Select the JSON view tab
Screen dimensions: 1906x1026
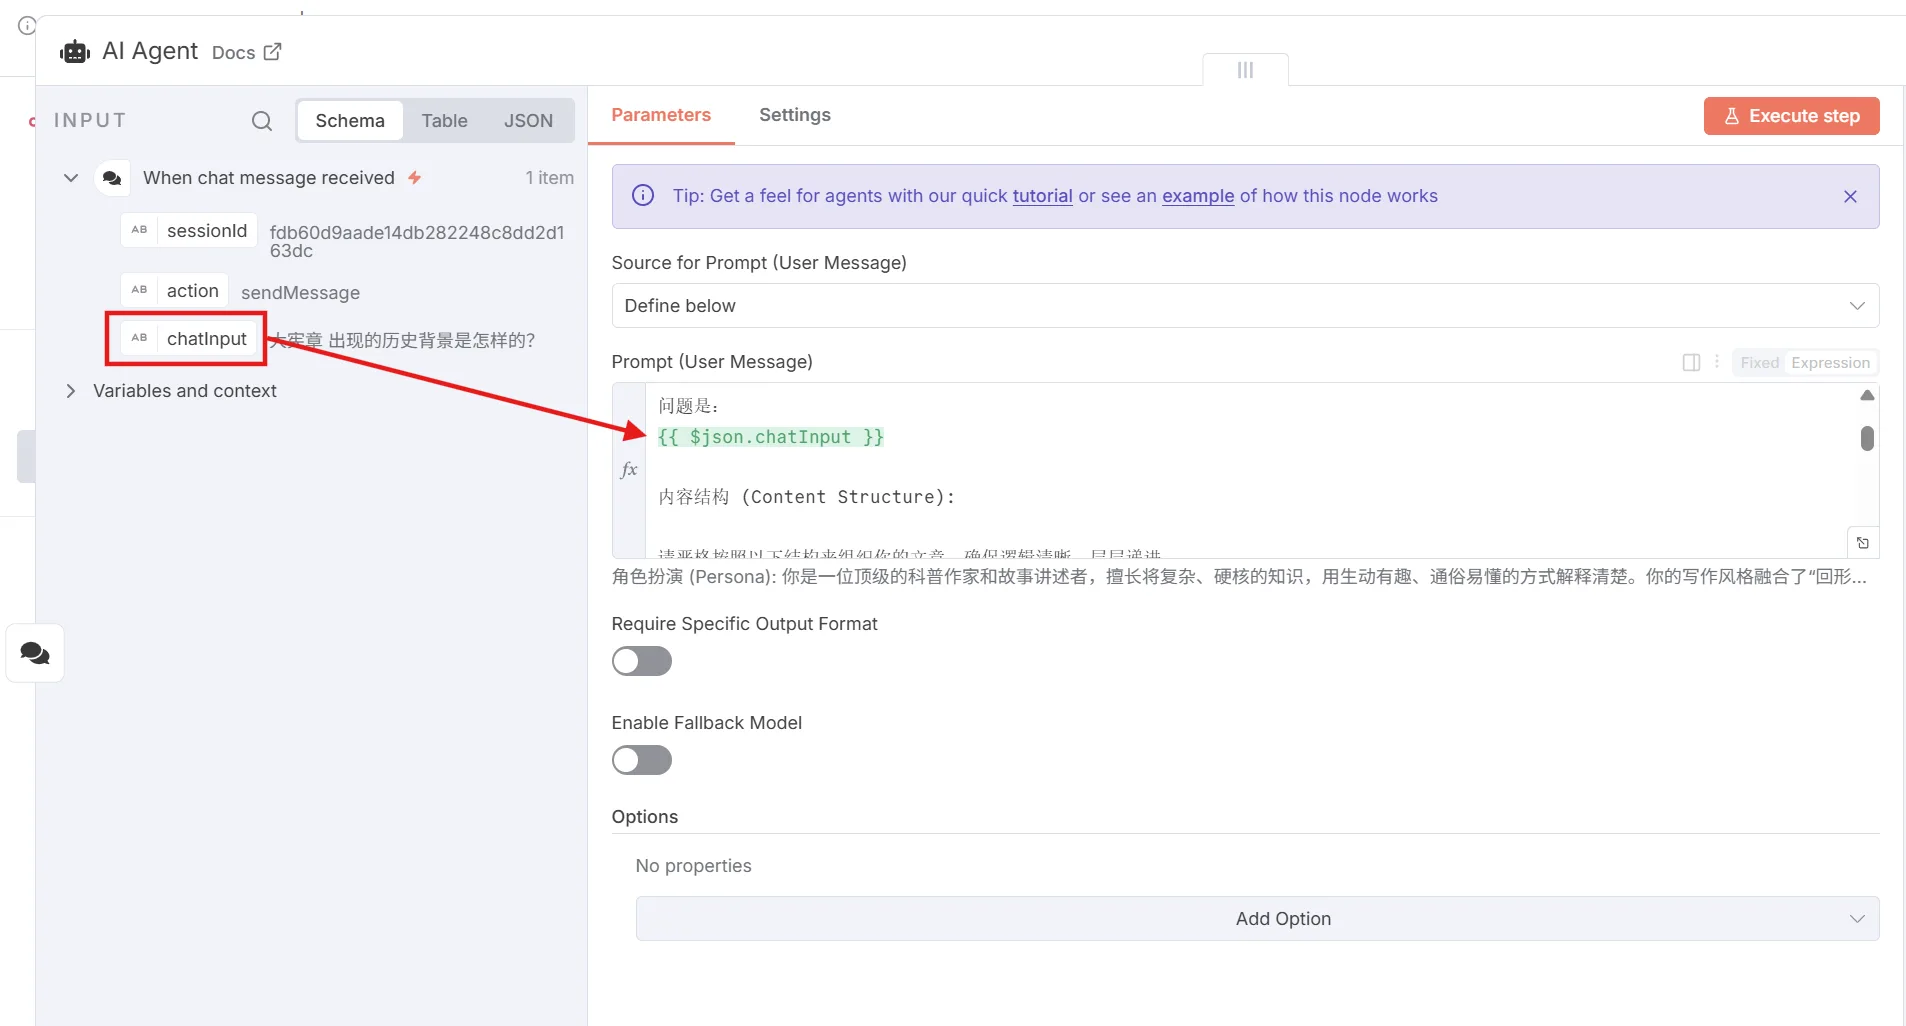pos(528,121)
